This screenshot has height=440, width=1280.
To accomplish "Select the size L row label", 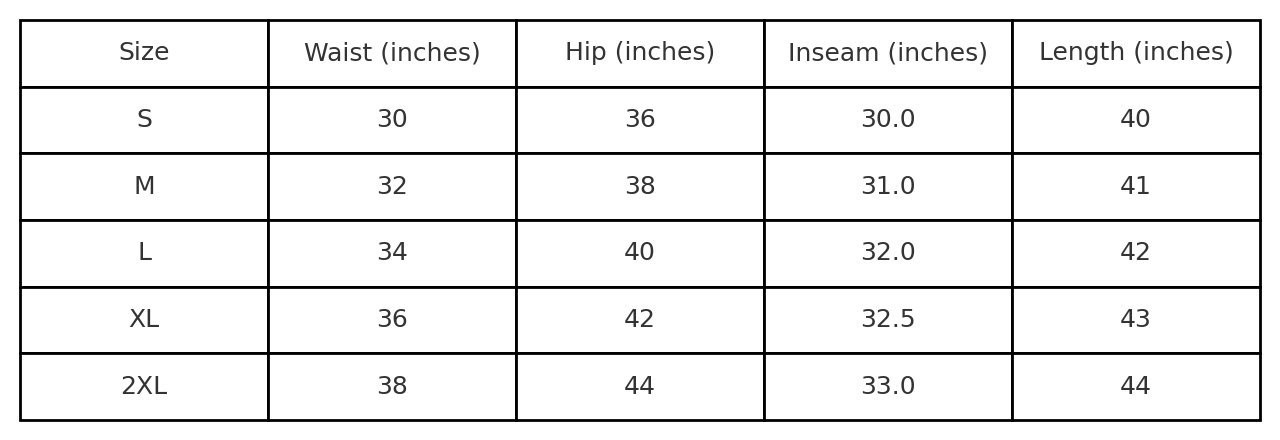I will point(144,253).
